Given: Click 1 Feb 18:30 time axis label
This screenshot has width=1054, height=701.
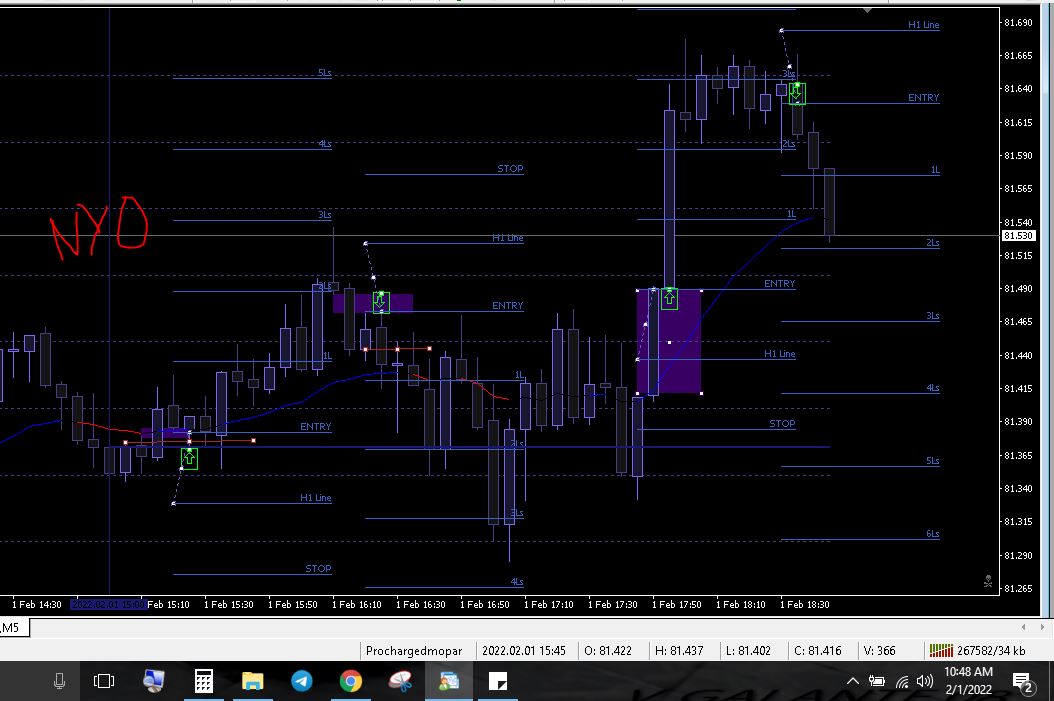Looking at the screenshot, I should tap(805, 604).
